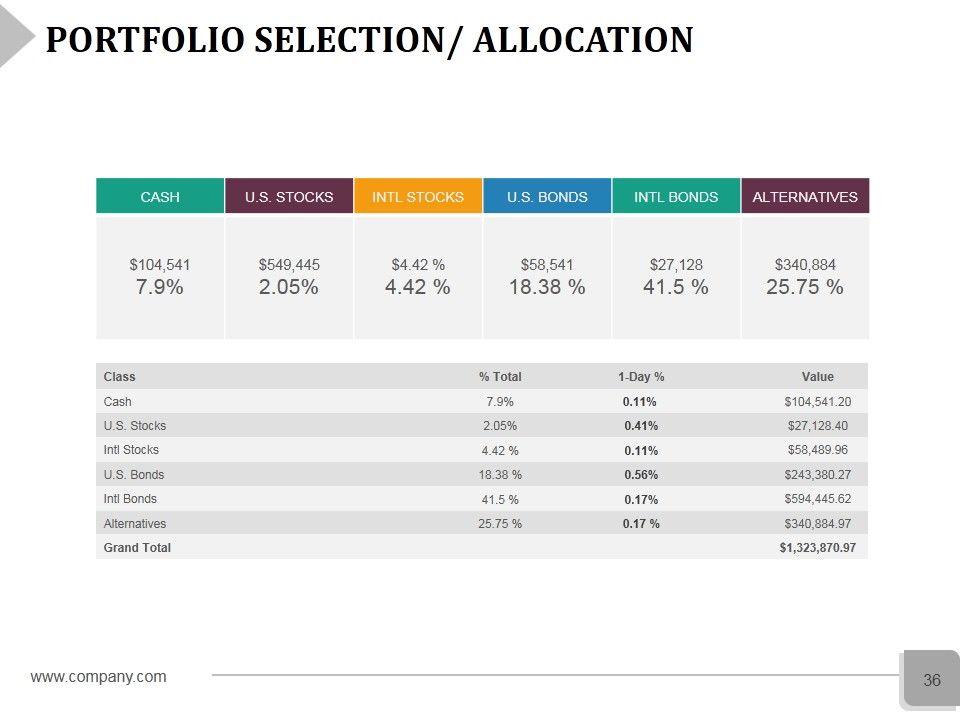Image resolution: width=960 pixels, height=720 pixels.
Task: Select the Portfolio Selection/Allocation title text
Action: (x=369, y=40)
